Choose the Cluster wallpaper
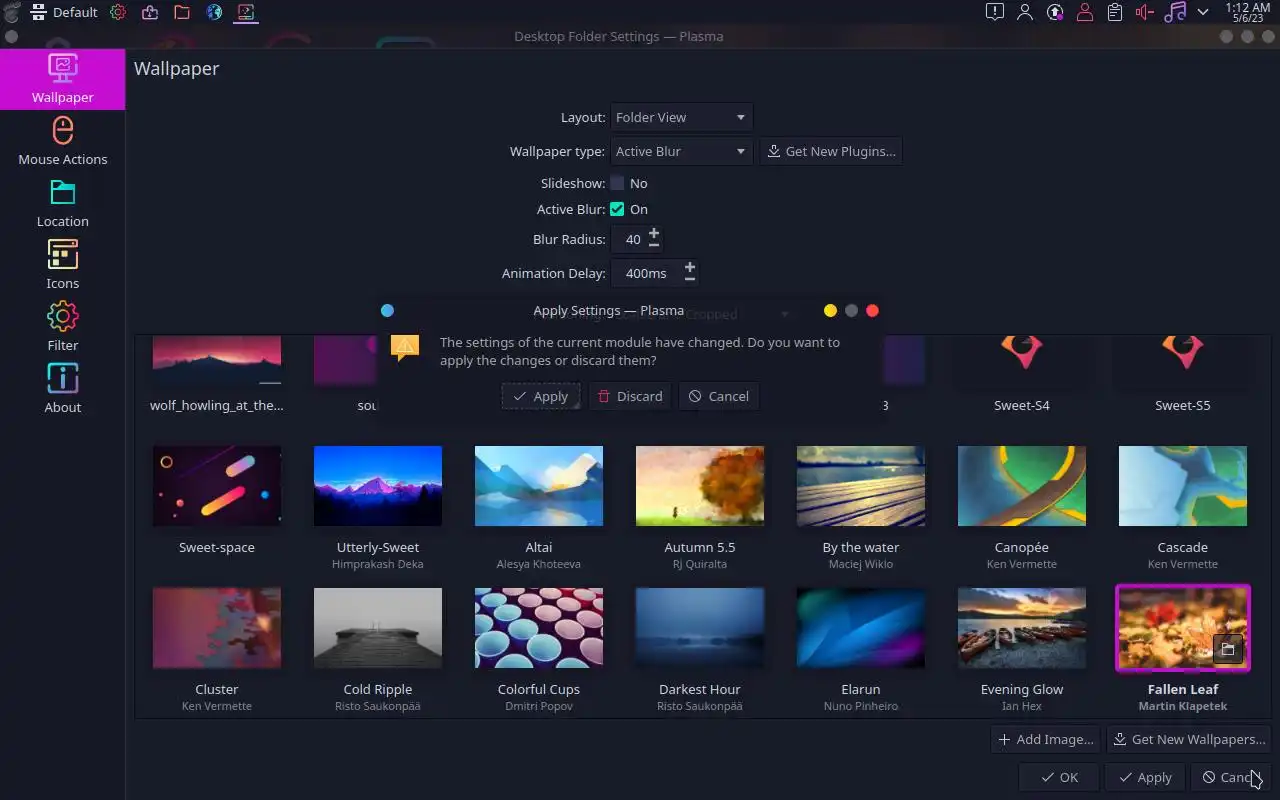1280x800 pixels. [x=217, y=628]
